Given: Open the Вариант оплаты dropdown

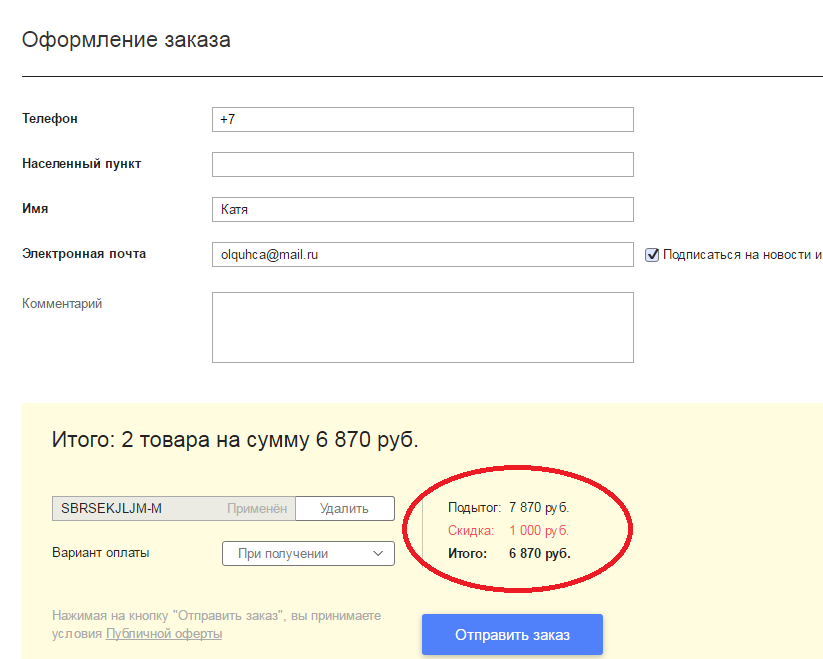Looking at the screenshot, I should tap(308, 554).
